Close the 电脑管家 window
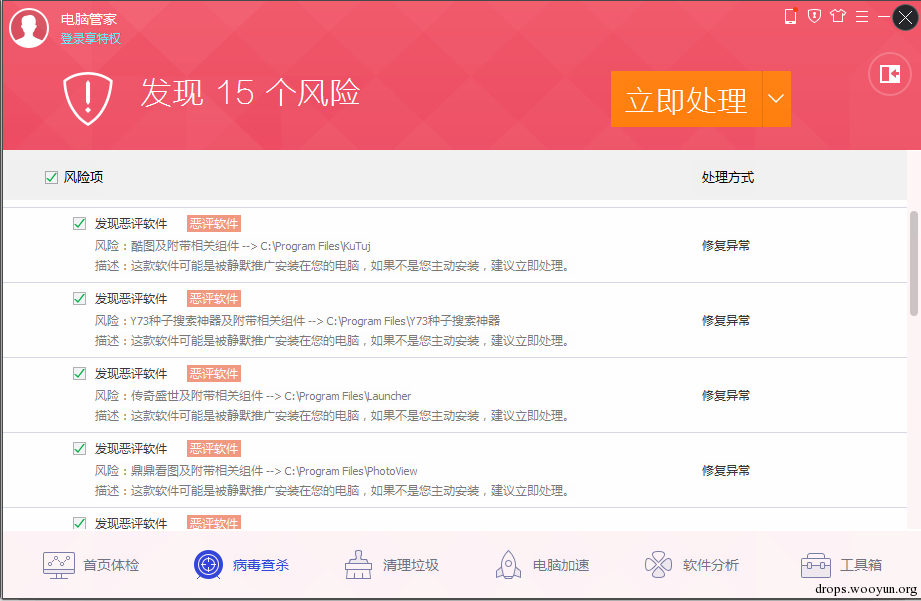Viewport: 921px width, 601px height. click(x=906, y=17)
